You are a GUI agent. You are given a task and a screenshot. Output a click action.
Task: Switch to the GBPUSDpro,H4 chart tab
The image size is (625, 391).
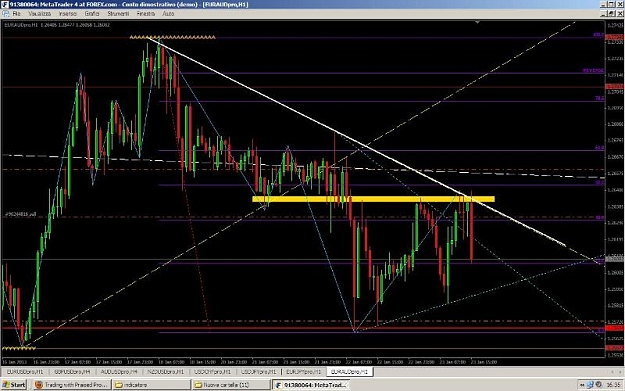click(x=72, y=371)
